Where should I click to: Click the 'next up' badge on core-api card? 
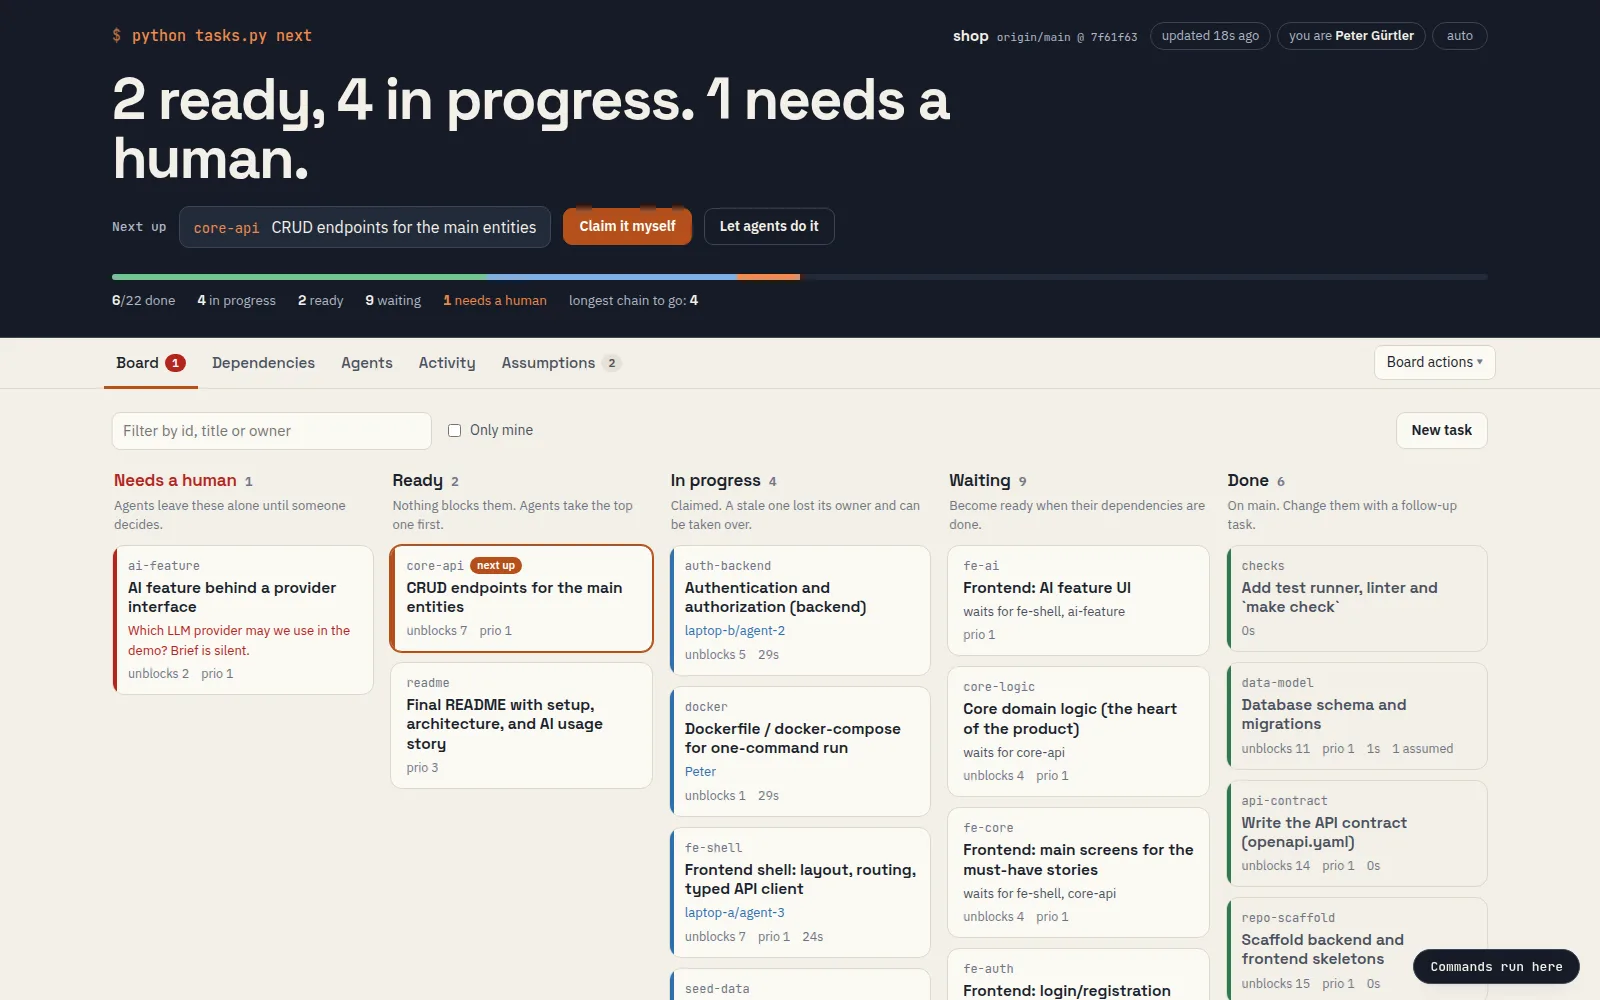[496, 566]
